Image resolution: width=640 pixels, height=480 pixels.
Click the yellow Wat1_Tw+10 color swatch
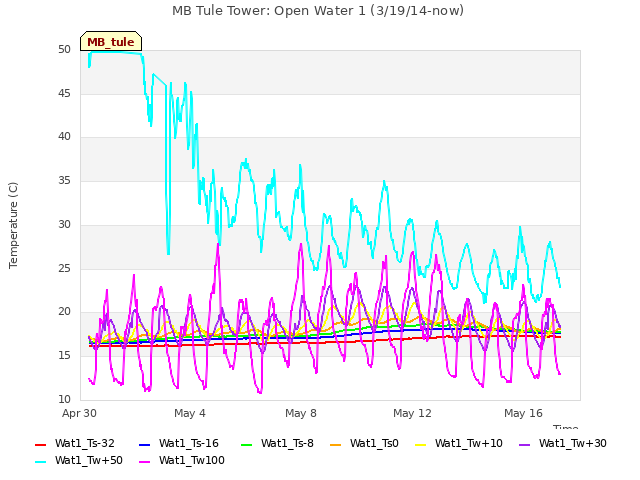tap(420, 444)
